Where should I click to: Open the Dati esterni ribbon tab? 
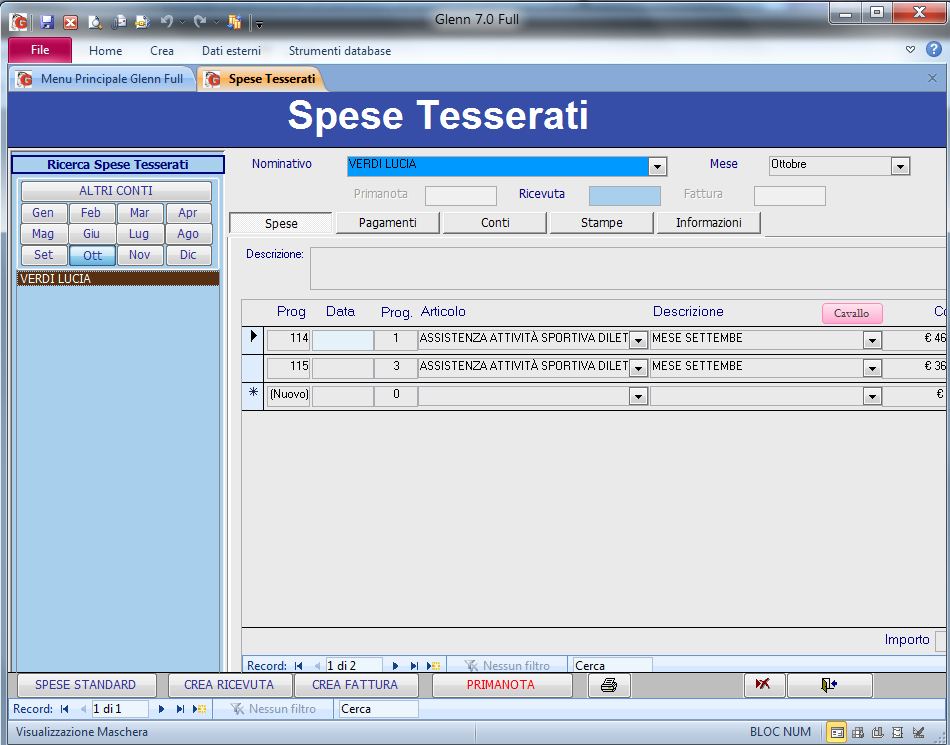pyautogui.click(x=231, y=51)
